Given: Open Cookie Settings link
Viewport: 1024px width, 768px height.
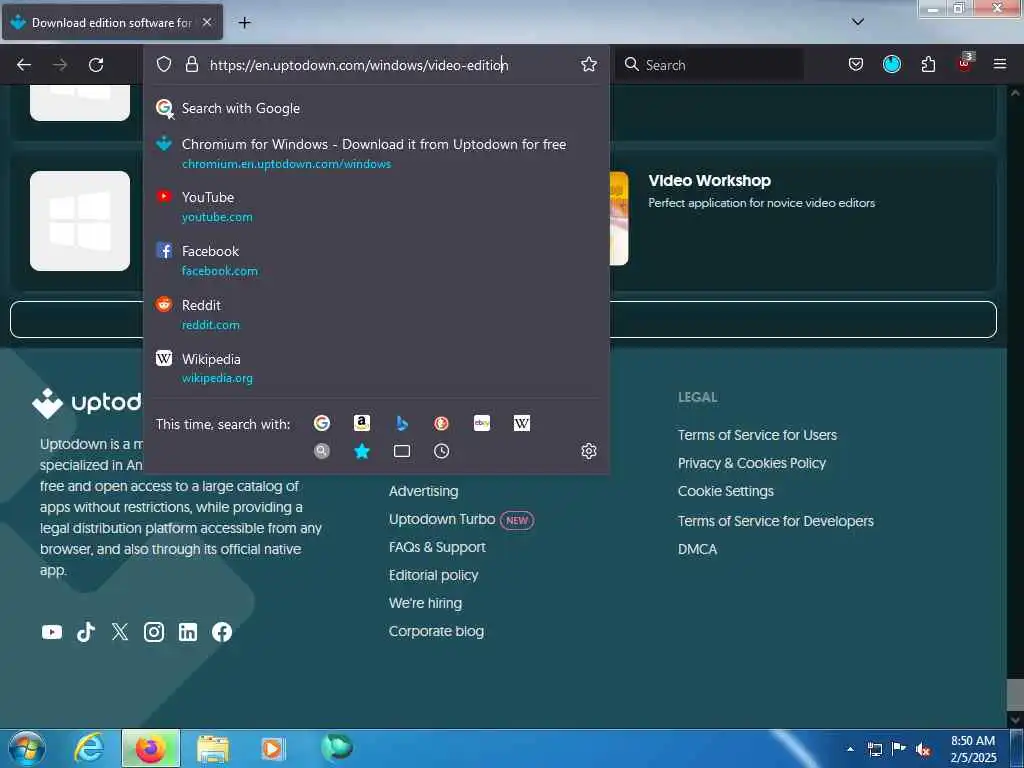Looking at the screenshot, I should pos(726,491).
